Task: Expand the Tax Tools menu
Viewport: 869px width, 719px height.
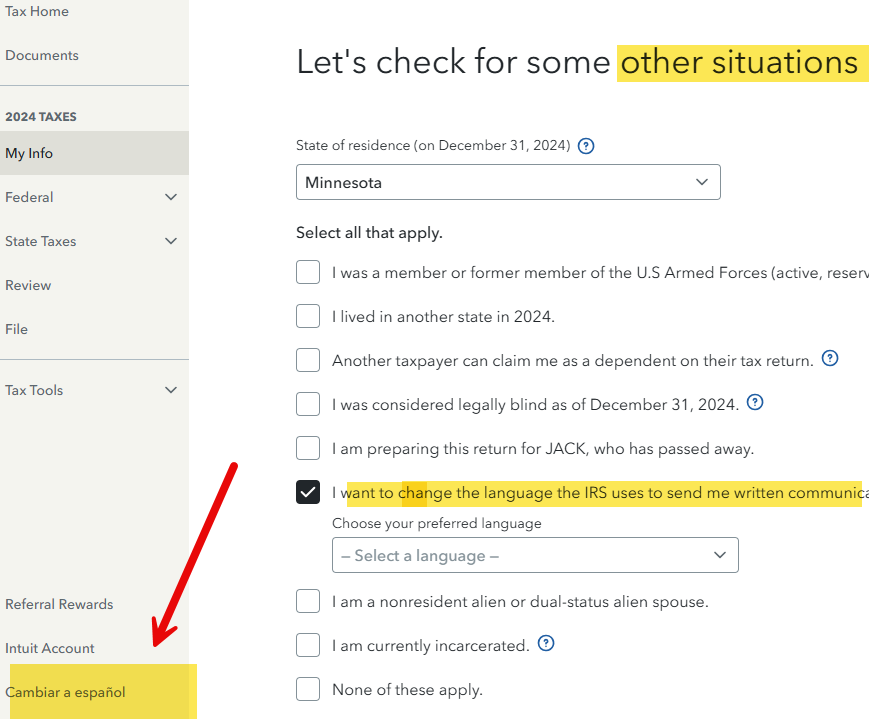Action: pyautogui.click(x=171, y=390)
